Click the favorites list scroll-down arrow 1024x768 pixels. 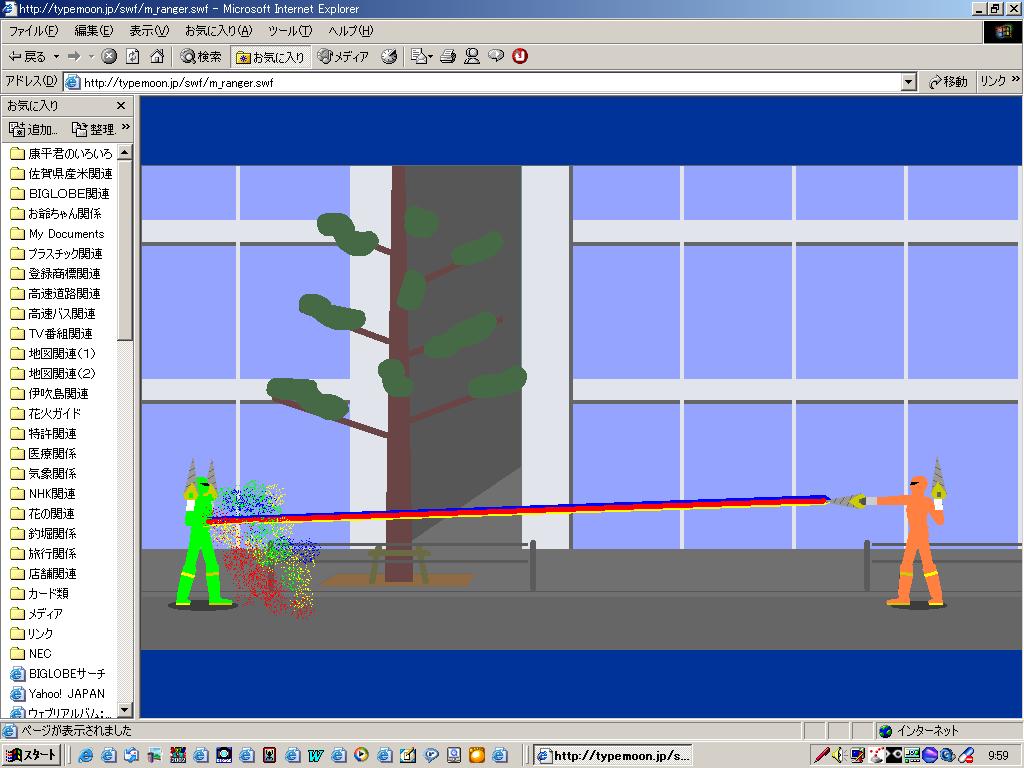[x=125, y=709]
